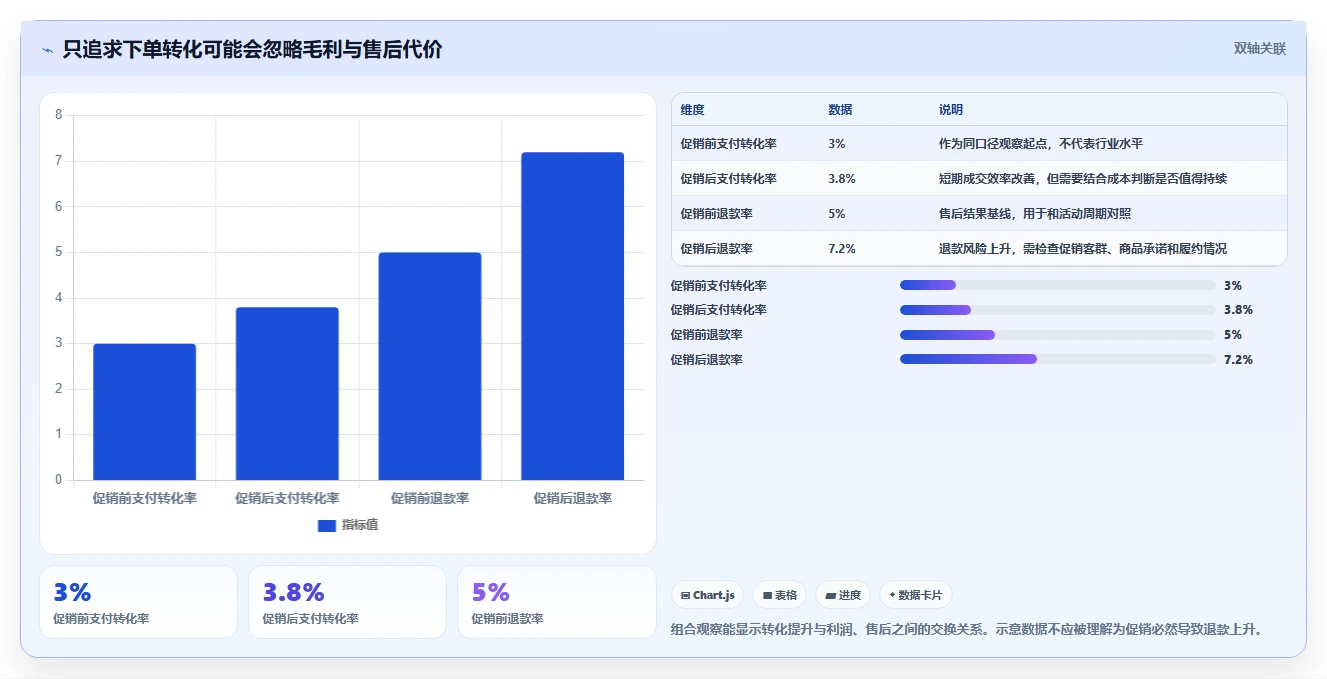Click the 7.2% value beside progress bar
Screen dimensions: 1327x679
click(1238, 359)
